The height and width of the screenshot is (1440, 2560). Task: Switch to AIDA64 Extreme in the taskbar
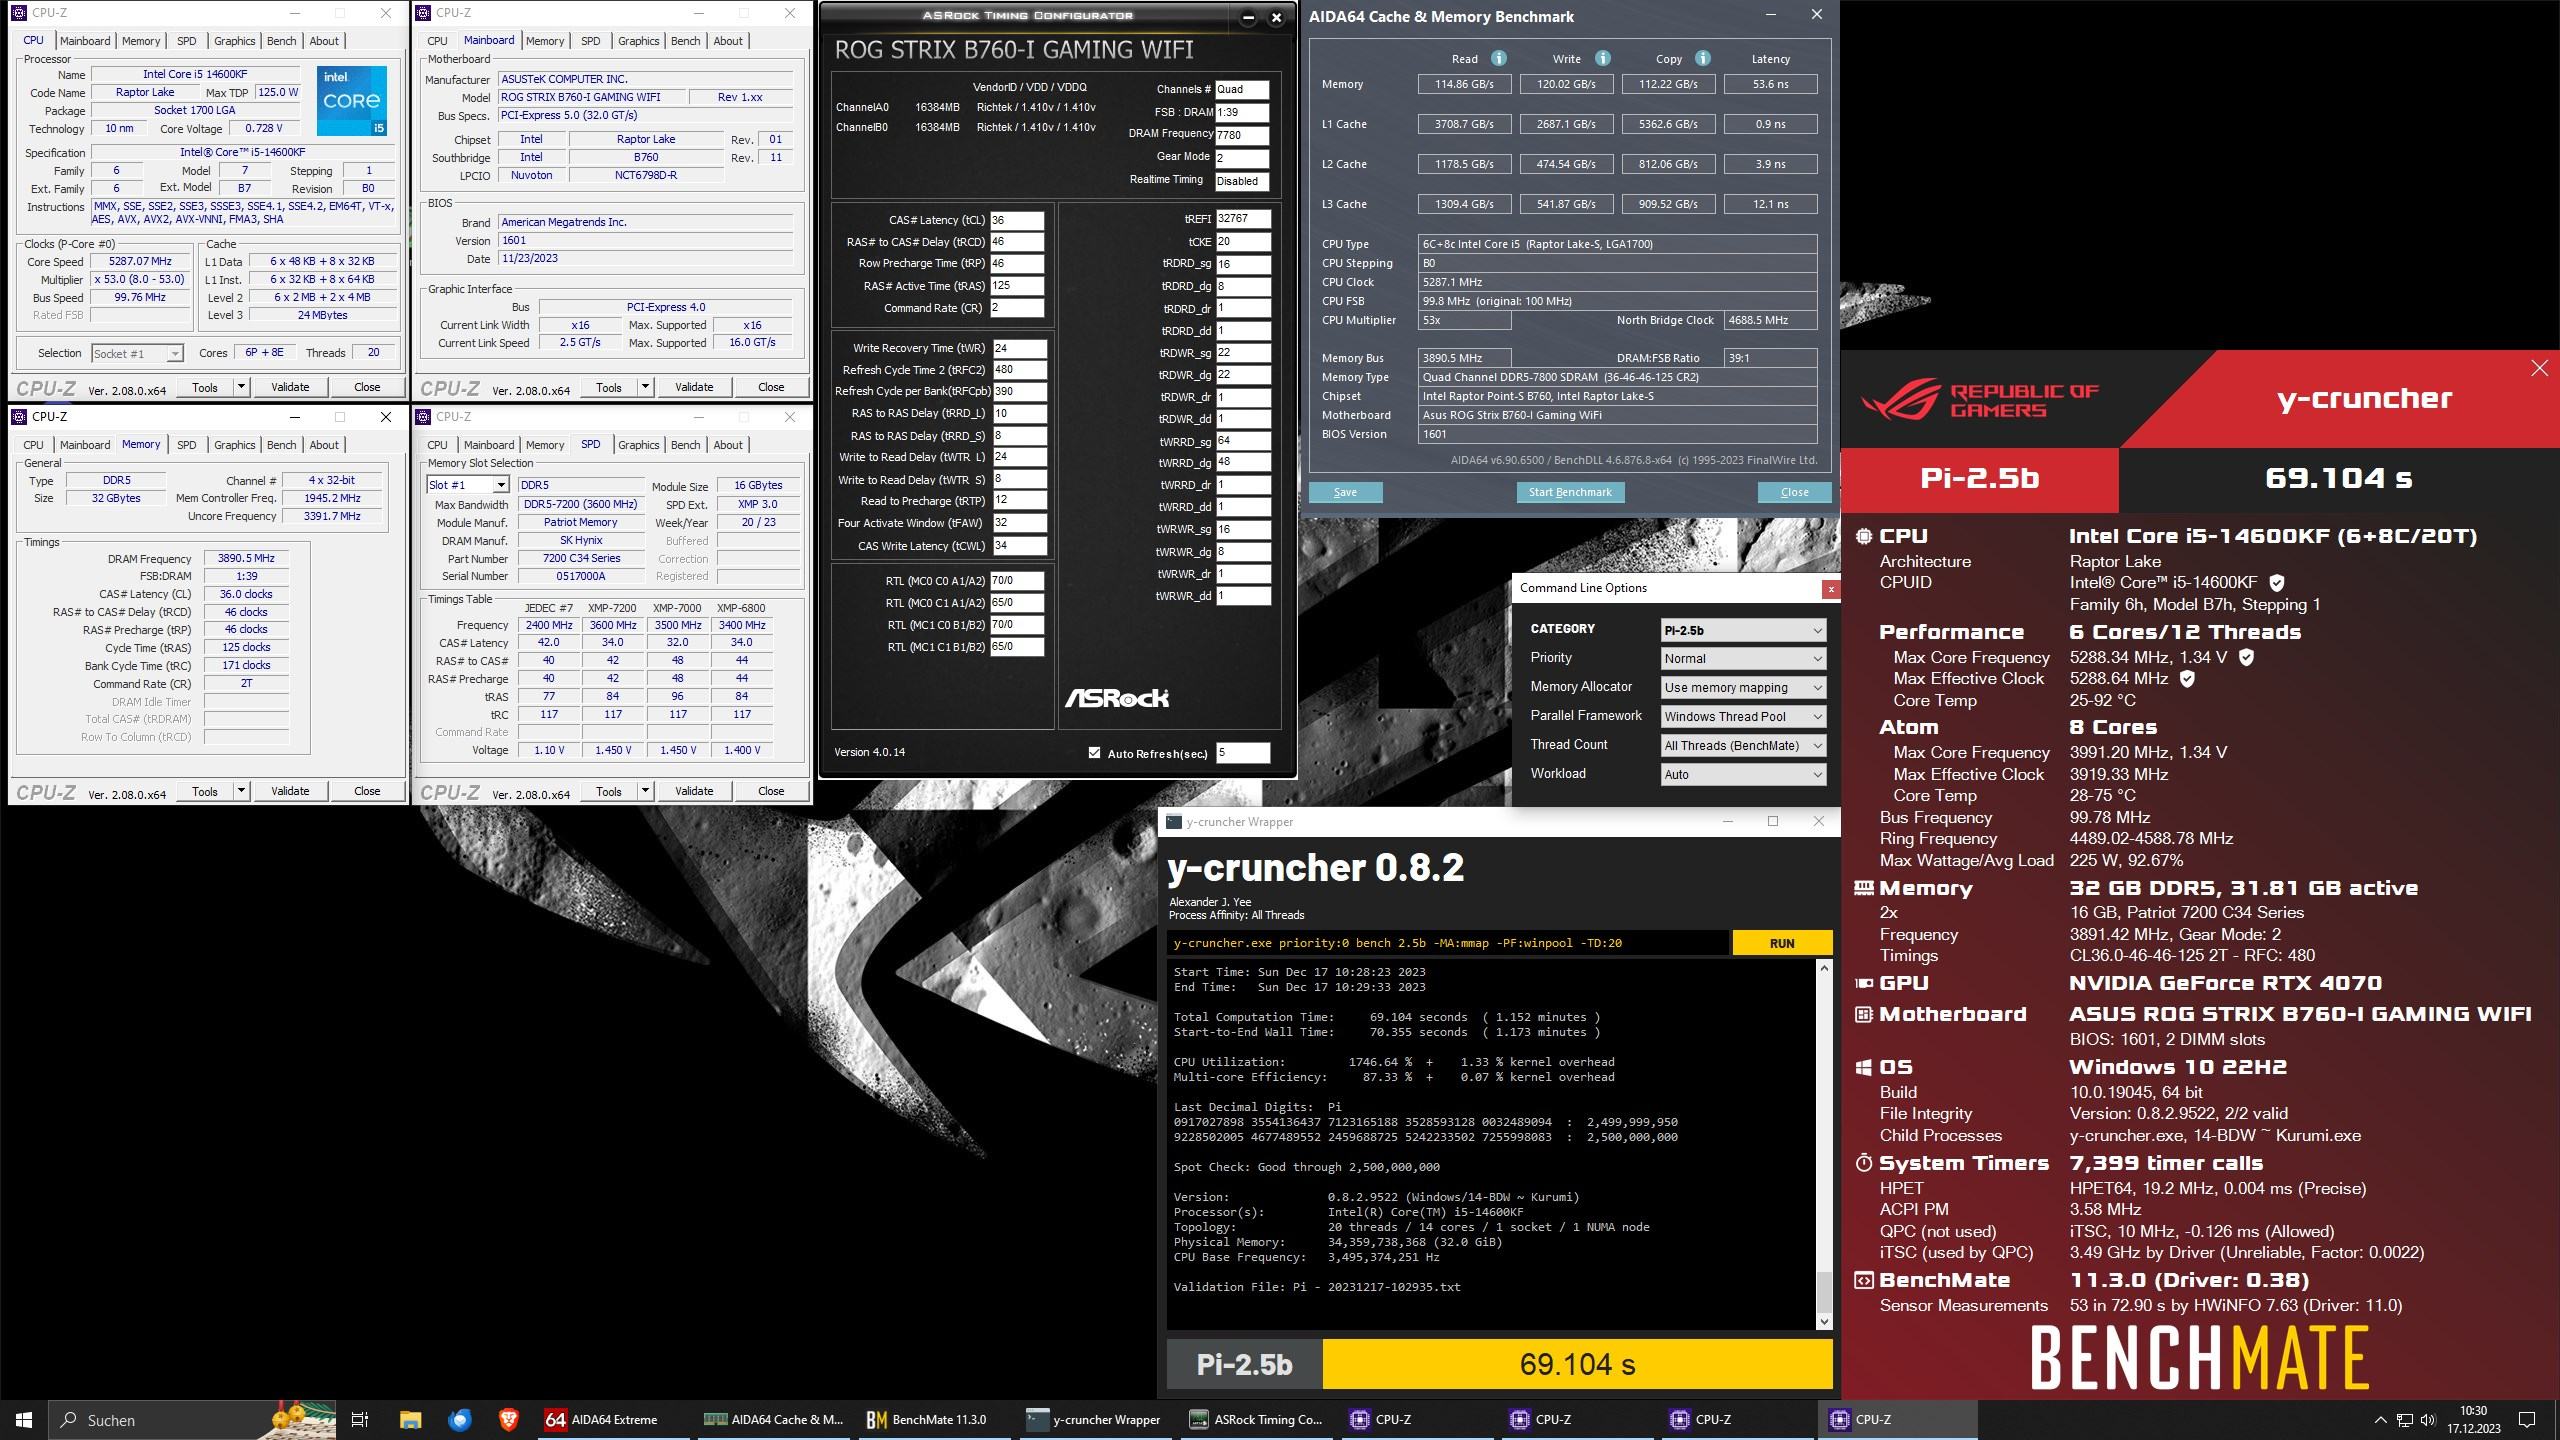(x=612, y=1419)
